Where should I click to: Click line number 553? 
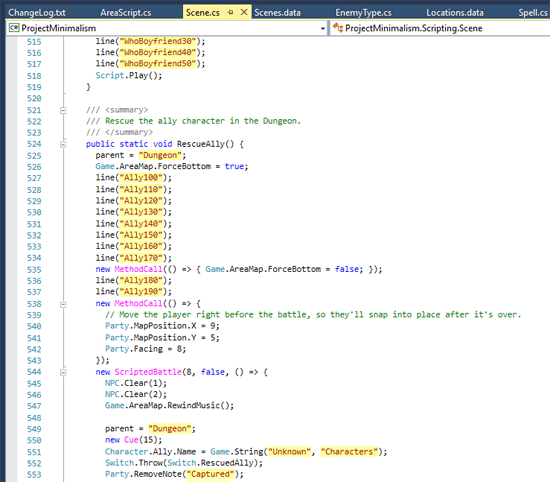coord(34,475)
